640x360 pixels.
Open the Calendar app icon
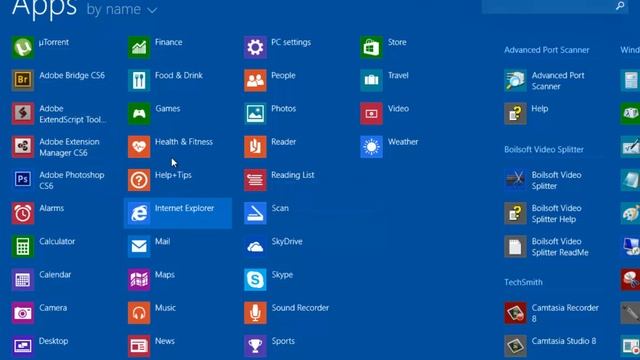pyautogui.click(x=22, y=280)
